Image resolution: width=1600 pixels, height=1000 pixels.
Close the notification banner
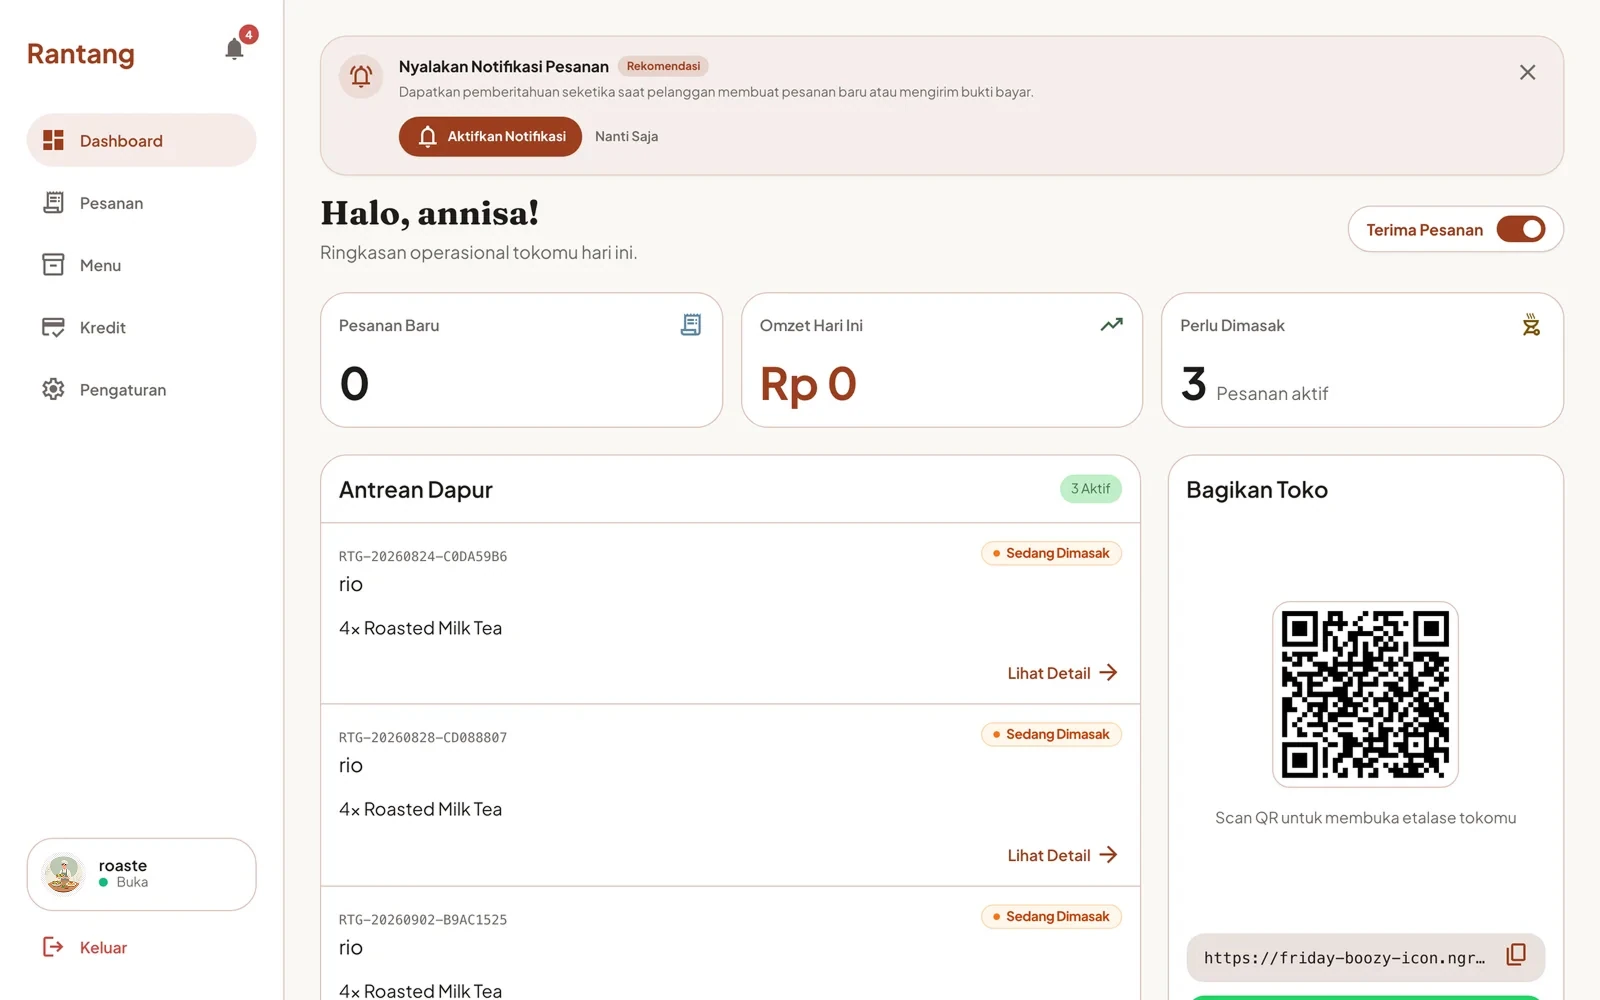pos(1527,73)
